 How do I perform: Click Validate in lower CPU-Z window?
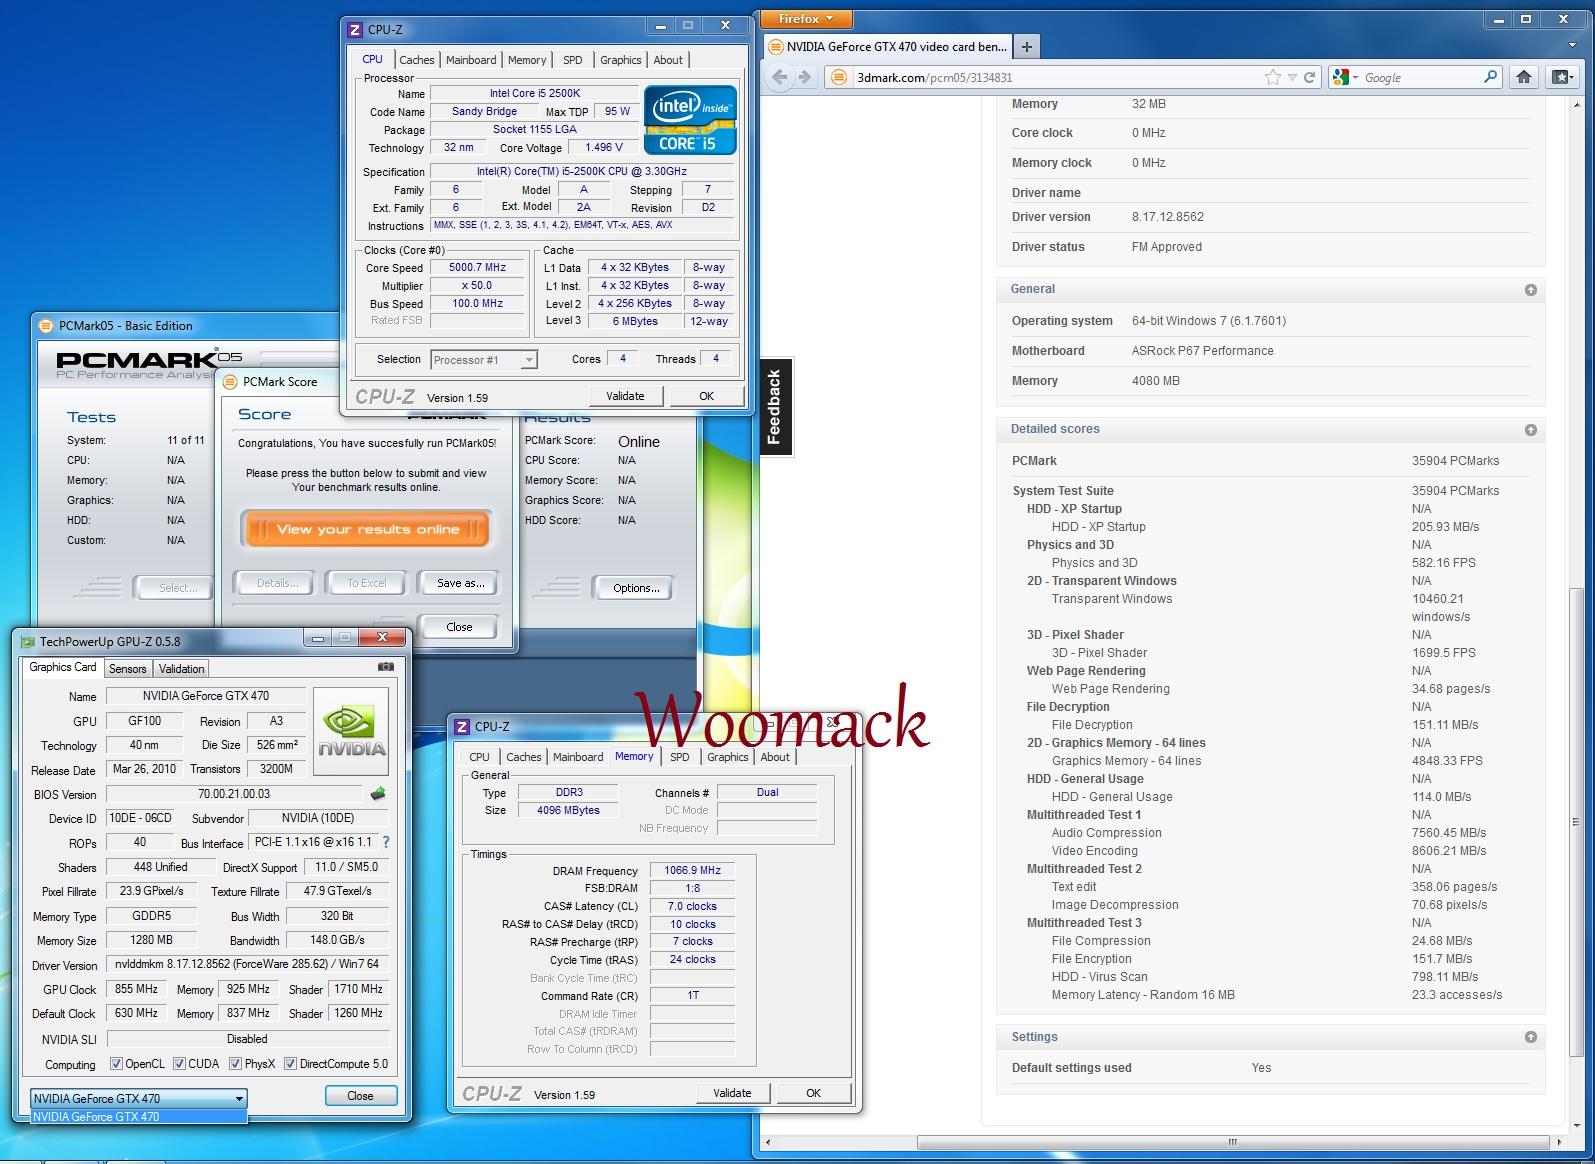732,1093
